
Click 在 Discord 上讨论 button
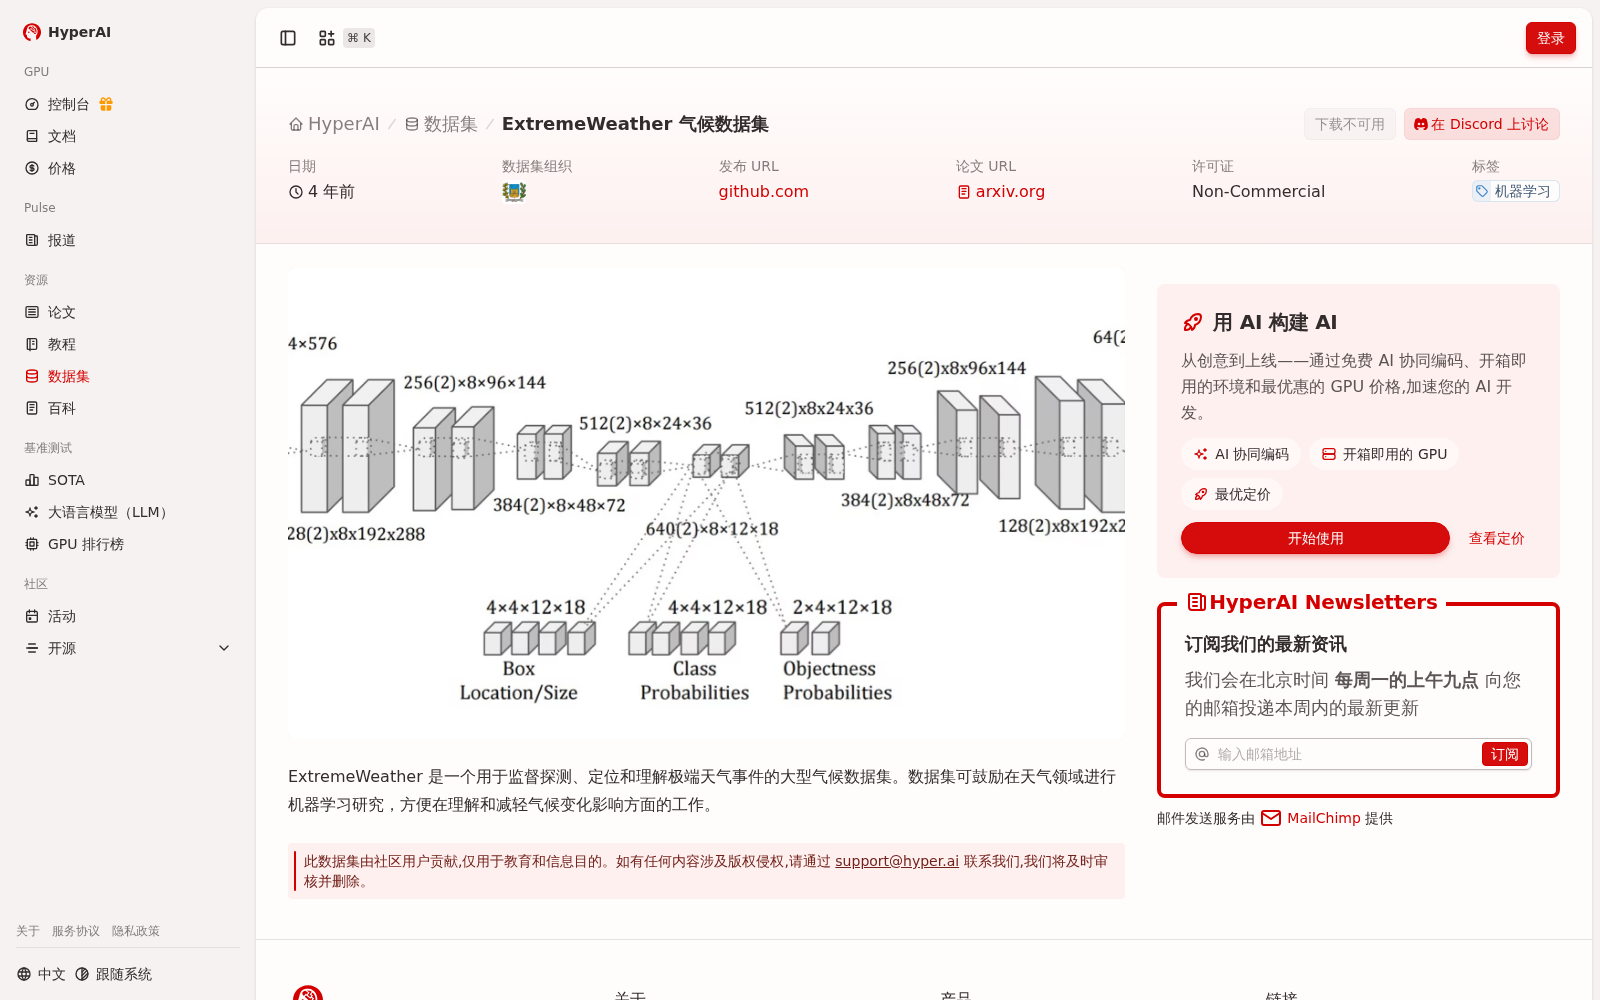point(1481,124)
